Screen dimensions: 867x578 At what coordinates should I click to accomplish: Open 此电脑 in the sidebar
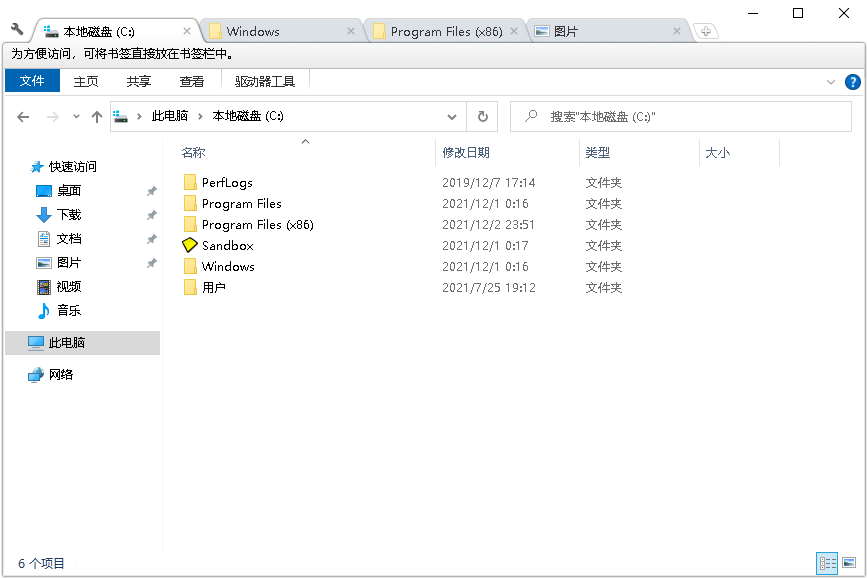(x=66, y=343)
